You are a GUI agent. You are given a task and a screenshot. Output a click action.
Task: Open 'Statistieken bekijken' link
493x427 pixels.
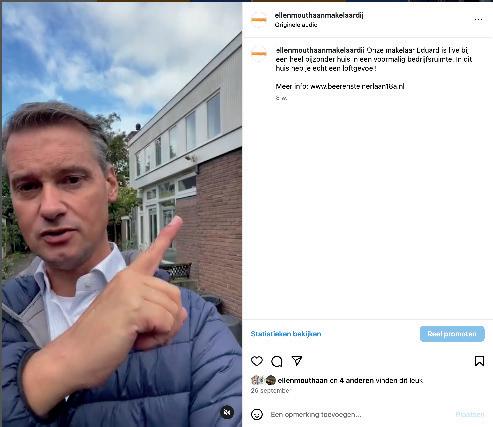(286, 334)
